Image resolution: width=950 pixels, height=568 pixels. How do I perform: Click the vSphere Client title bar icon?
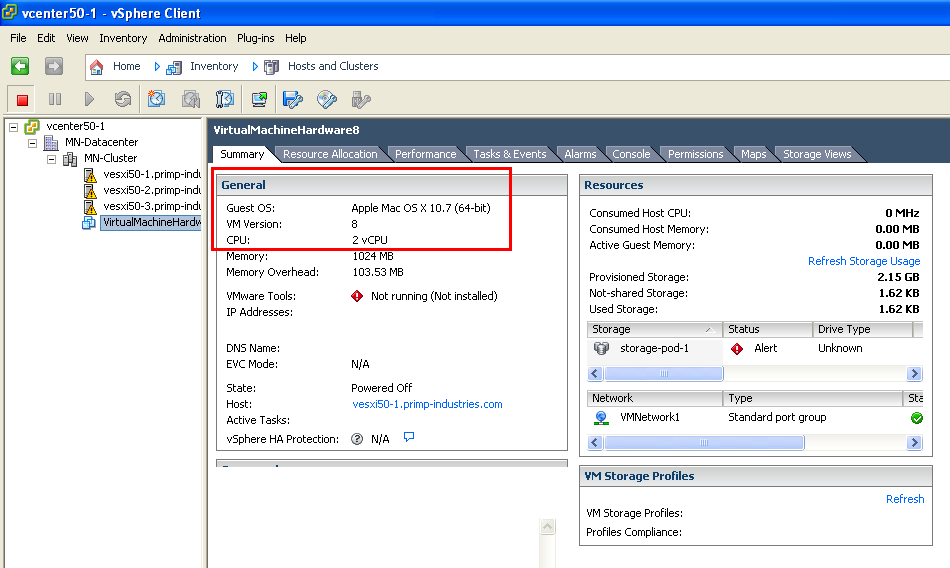point(10,12)
